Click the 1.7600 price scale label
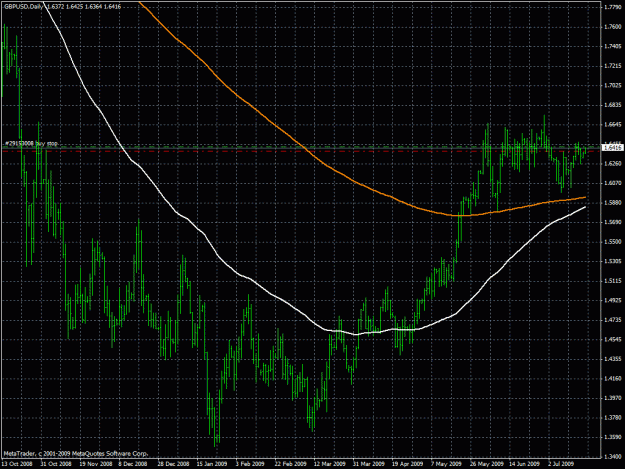This screenshot has height=469, width=625. pyautogui.click(x=613, y=27)
